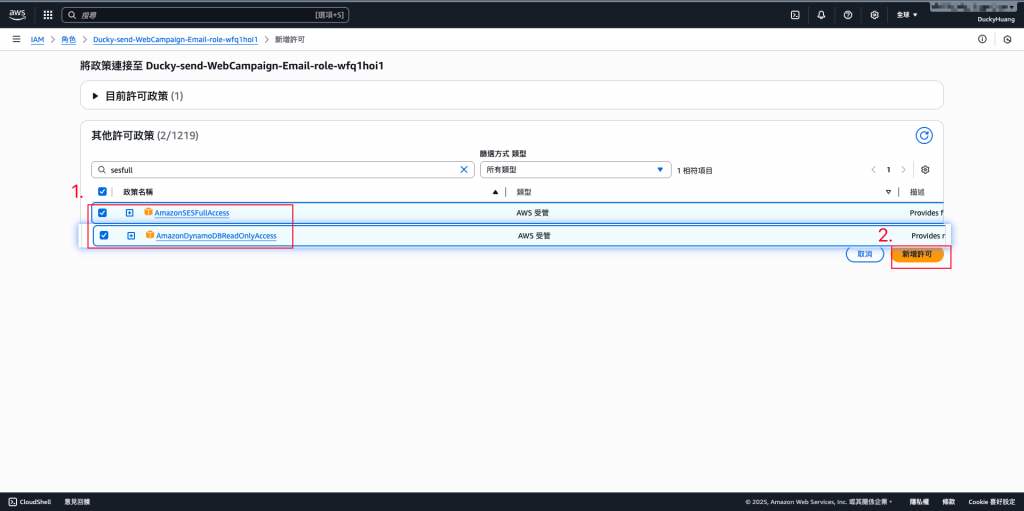Click the AmazonSESFullAccess policy cube icon

148,212
